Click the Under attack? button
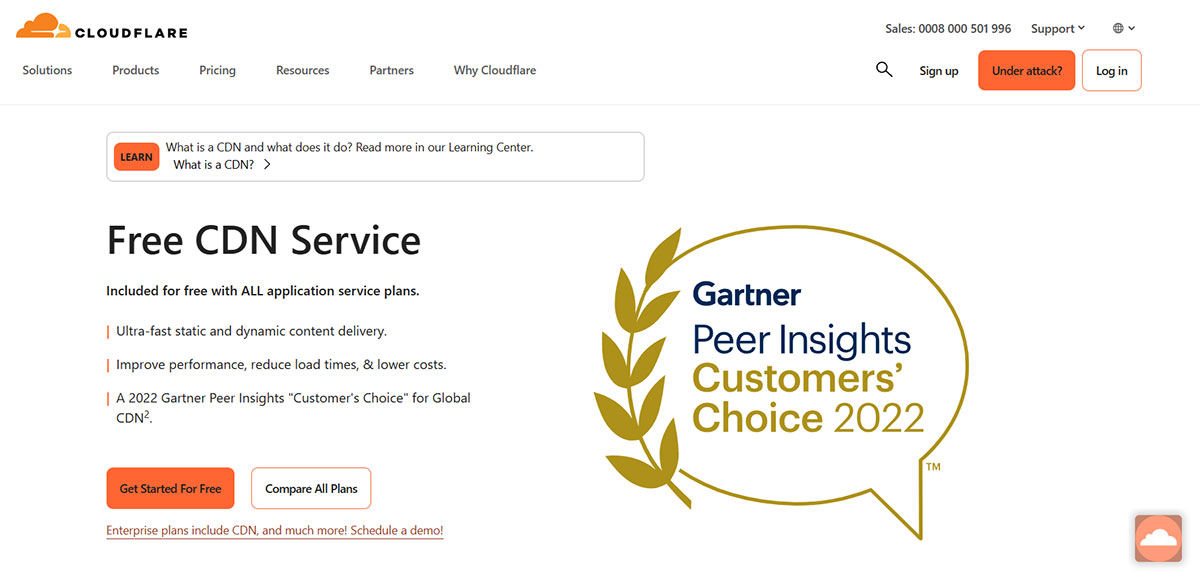 pyautogui.click(x=1027, y=71)
